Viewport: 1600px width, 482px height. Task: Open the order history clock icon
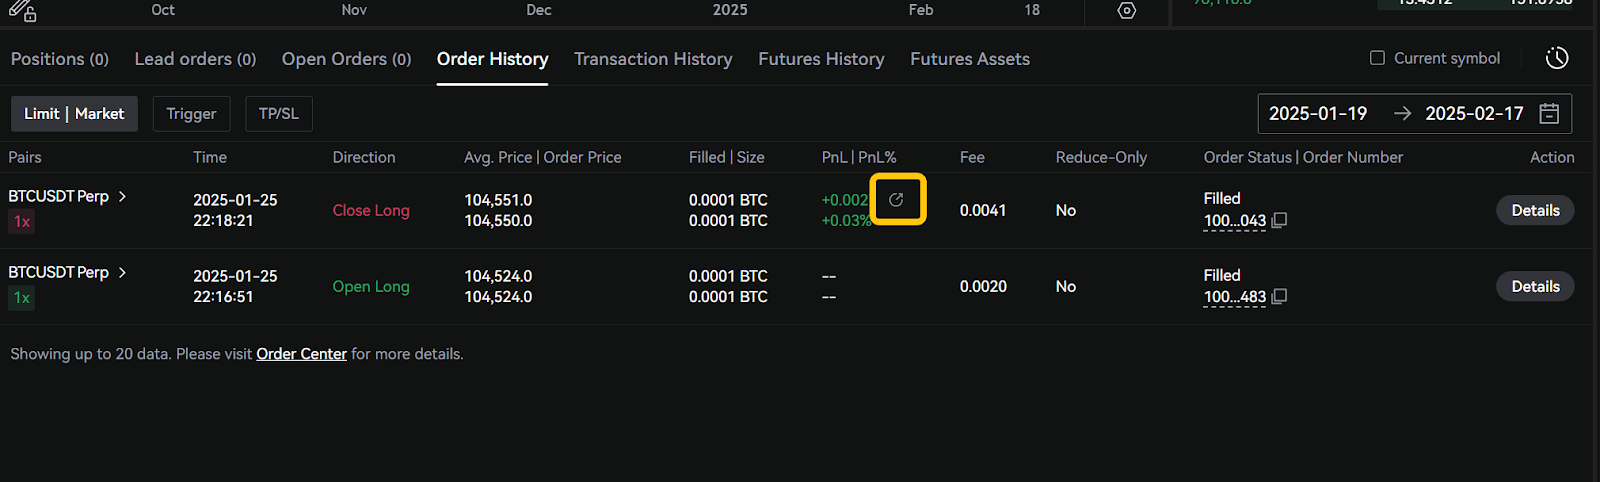point(1556,58)
